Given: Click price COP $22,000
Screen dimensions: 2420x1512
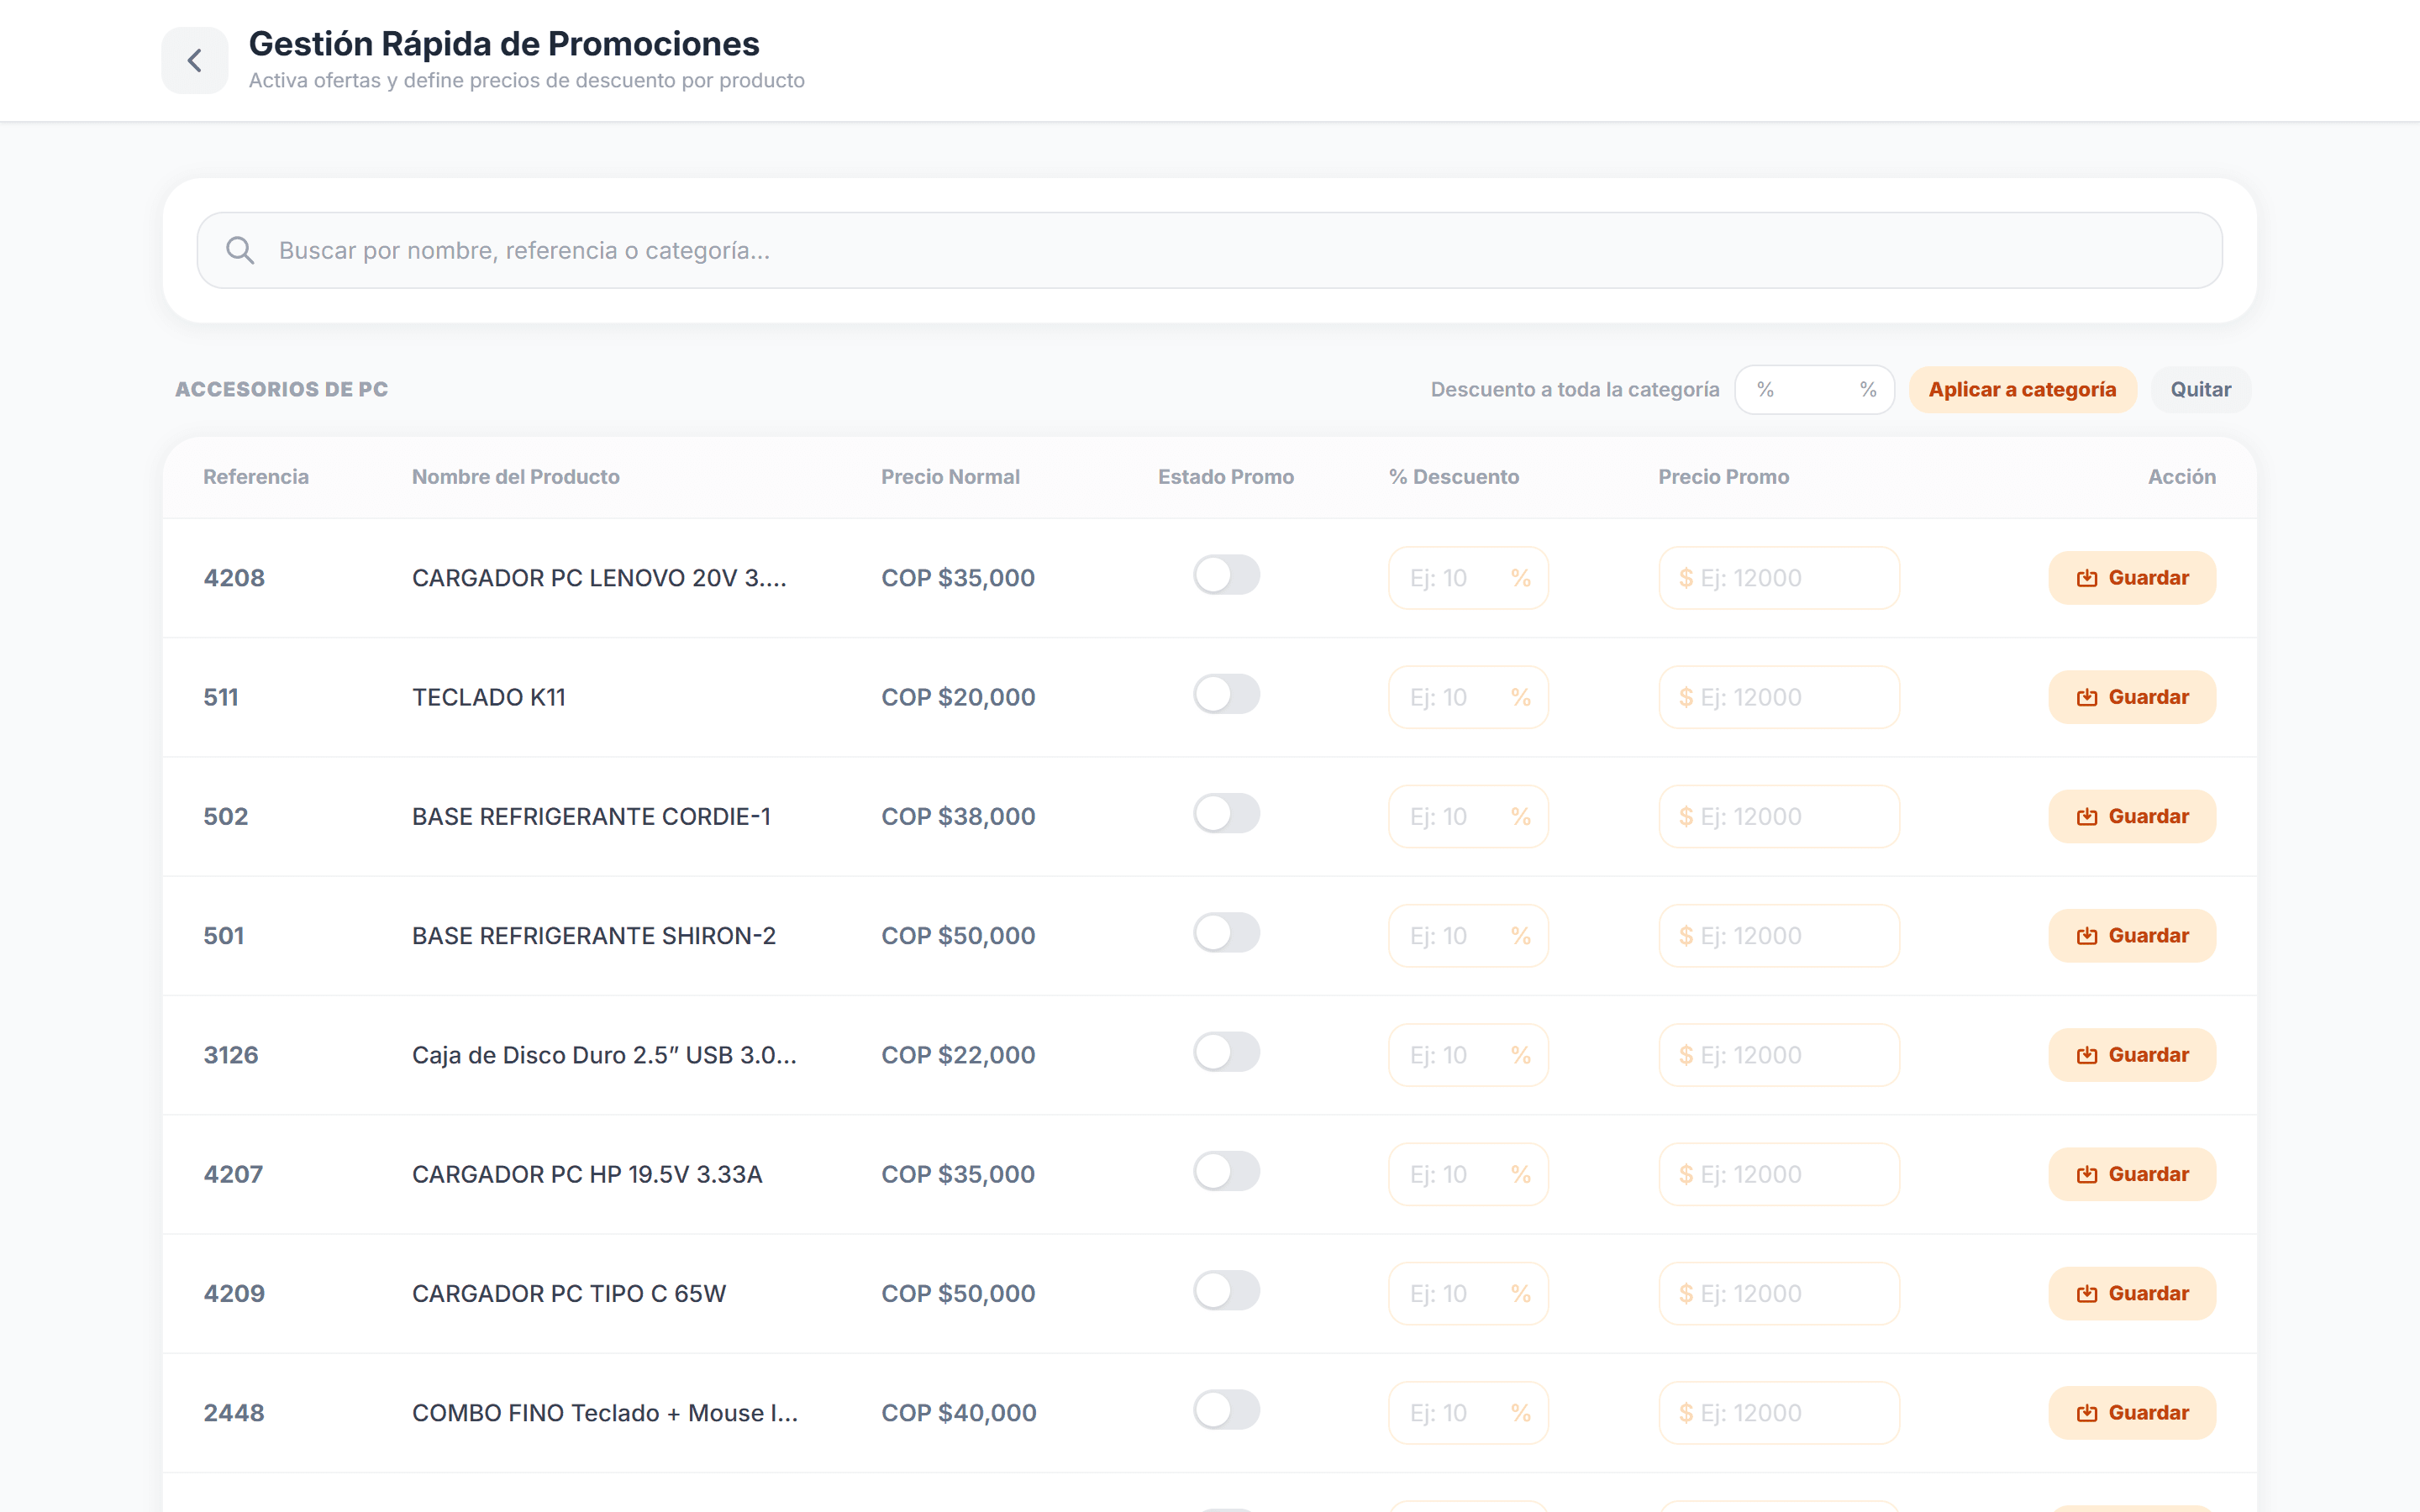Looking at the screenshot, I should (x=958, y=1055).
